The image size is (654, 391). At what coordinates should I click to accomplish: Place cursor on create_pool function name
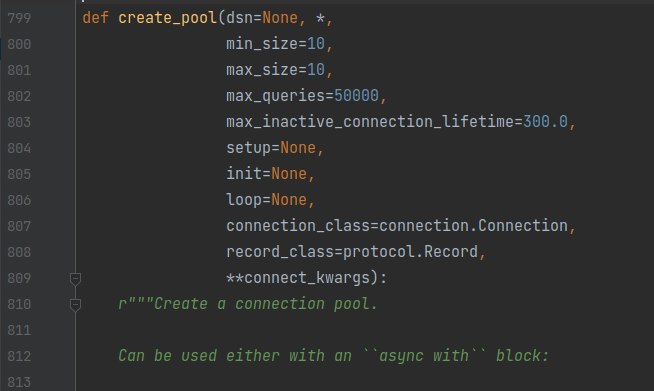click(x=167, y=18)
